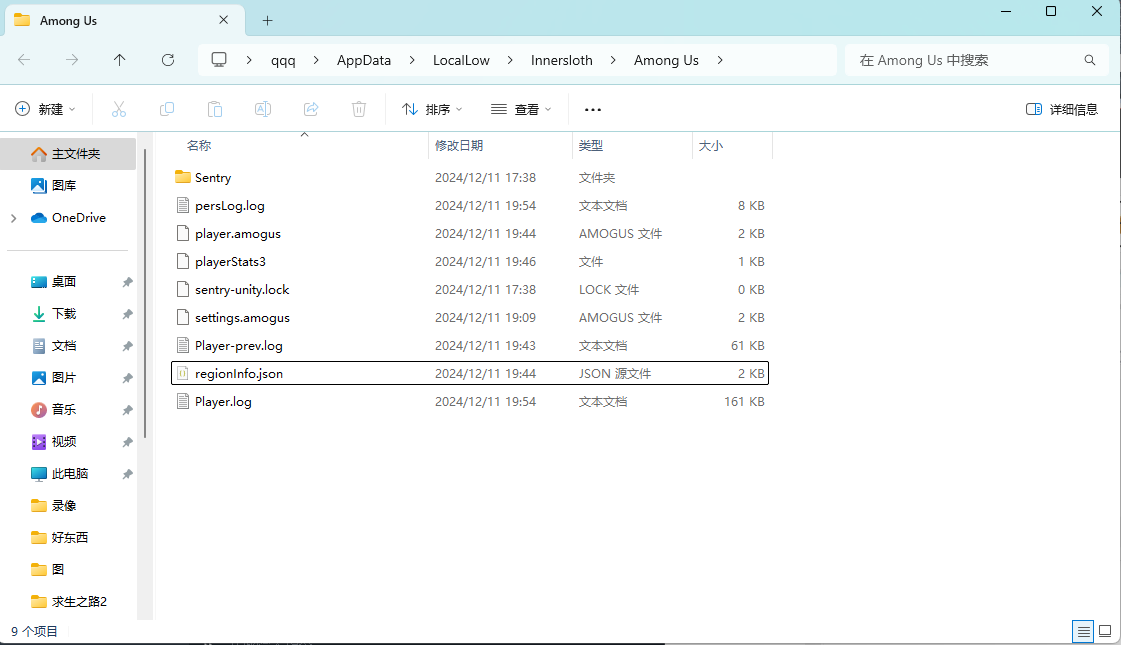Image resolution: width=1121 pixels, height=645 pixels.
Task: Navigate to Innersloth in address bar
Action: point(562,60)
